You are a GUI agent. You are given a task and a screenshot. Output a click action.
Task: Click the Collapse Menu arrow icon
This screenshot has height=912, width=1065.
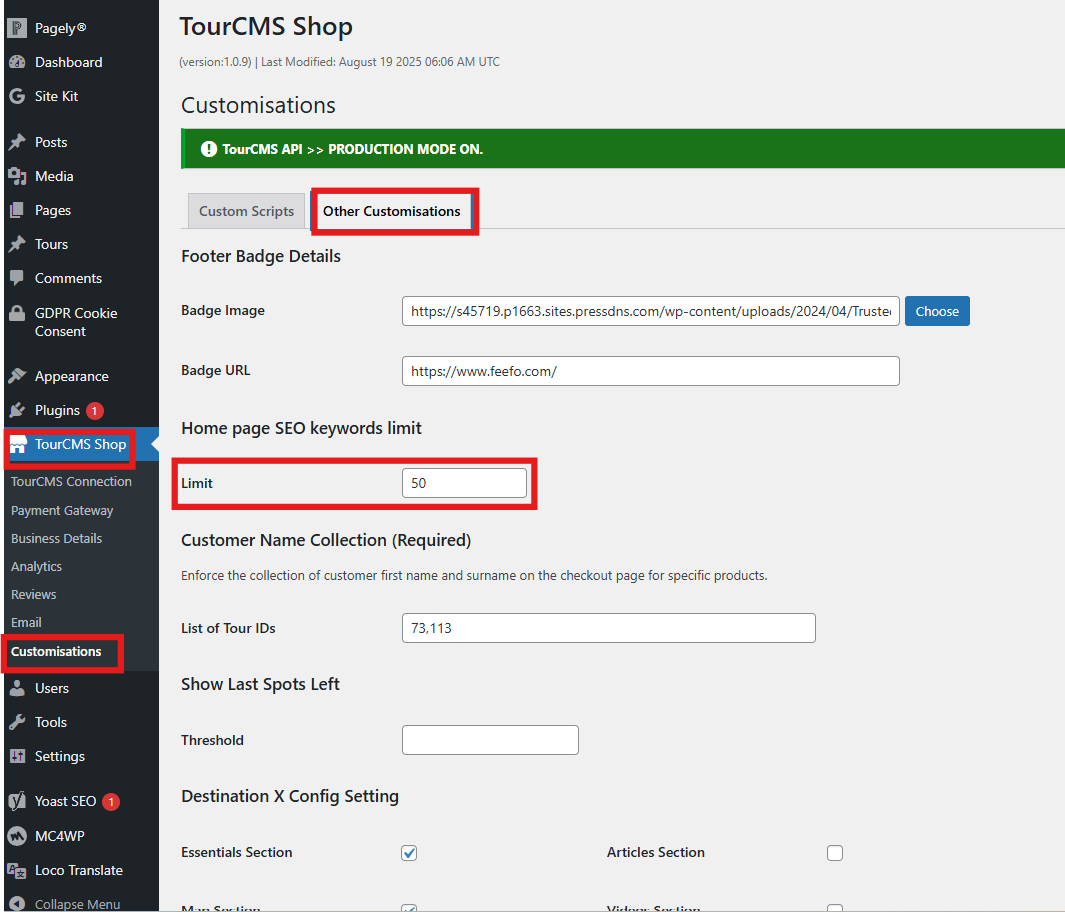17,904
